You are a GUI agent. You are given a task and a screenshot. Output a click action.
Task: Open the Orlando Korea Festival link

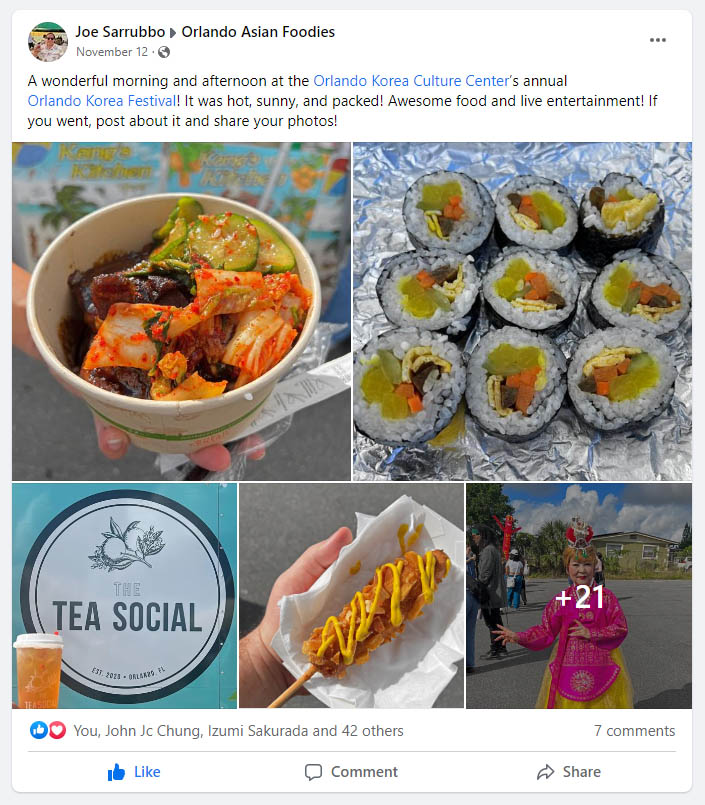pyautogui.click(x=102, y=101)
